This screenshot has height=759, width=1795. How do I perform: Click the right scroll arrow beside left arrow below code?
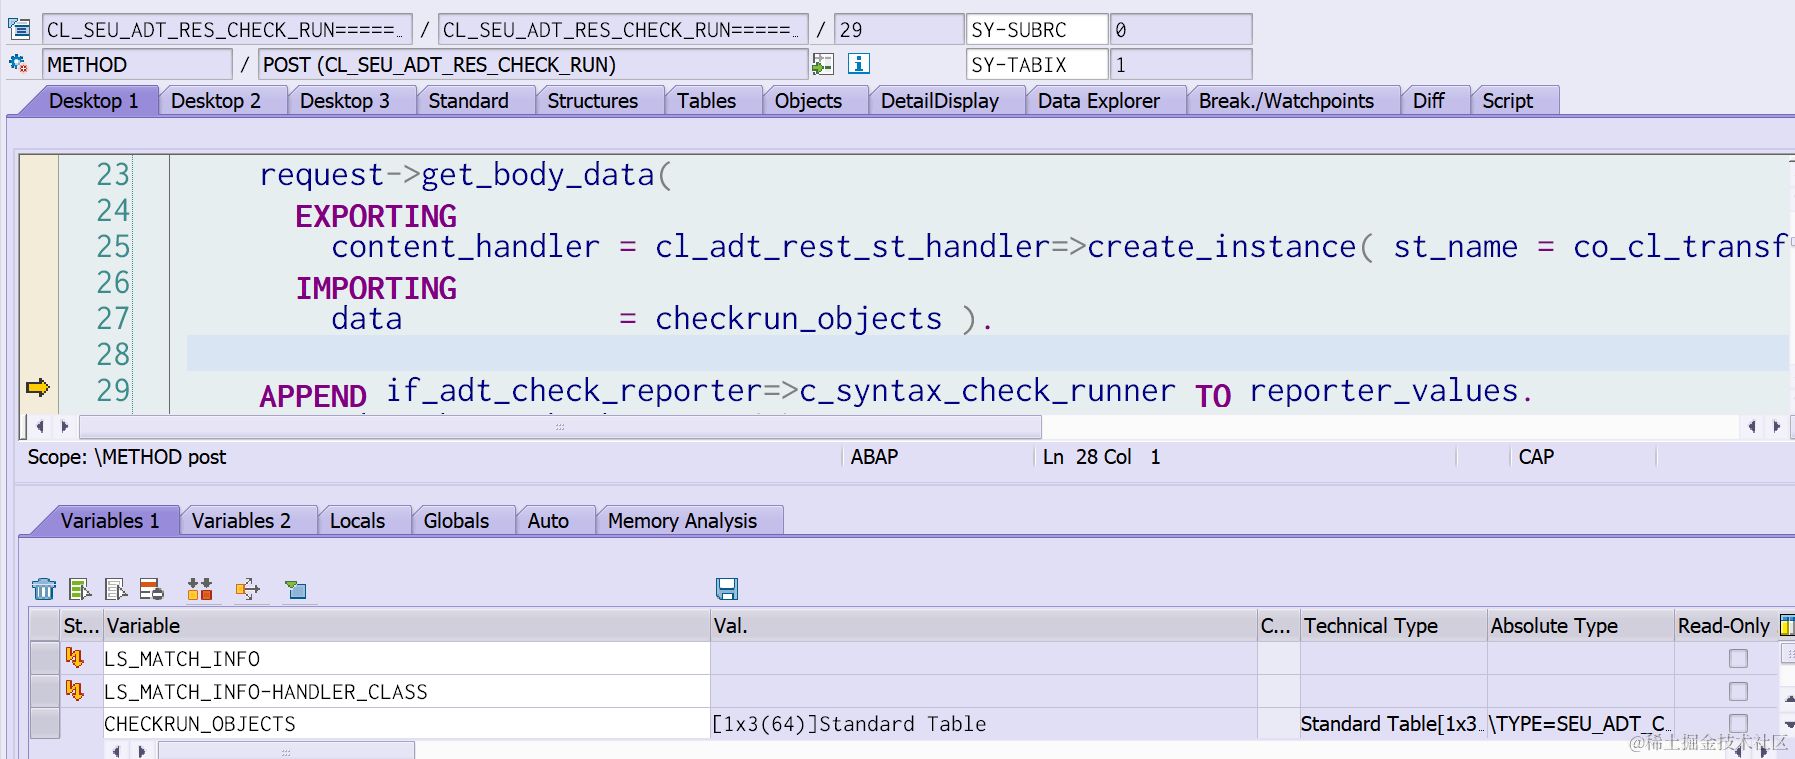(x=64, y=427)
